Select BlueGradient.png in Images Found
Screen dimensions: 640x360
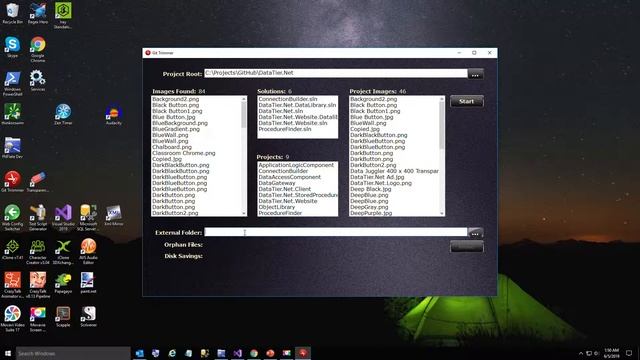tap(176, 129)
